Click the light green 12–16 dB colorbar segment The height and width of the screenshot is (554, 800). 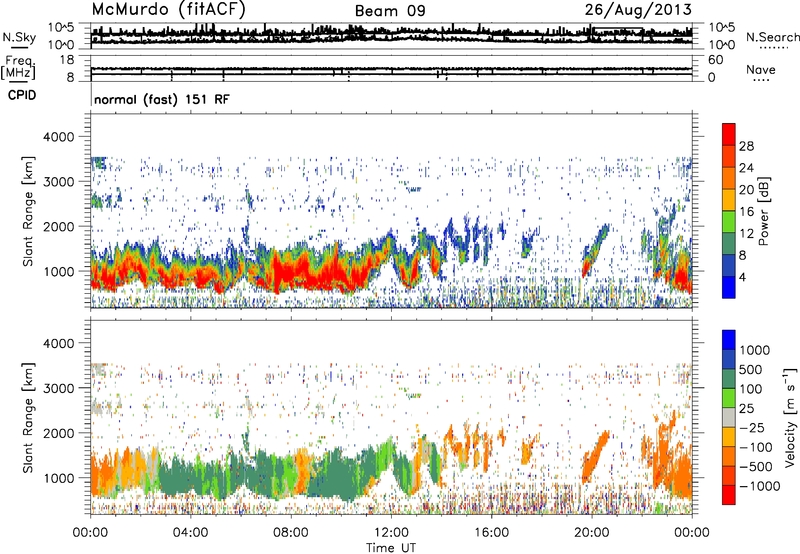pyautogui.click(x=729, y=222)
